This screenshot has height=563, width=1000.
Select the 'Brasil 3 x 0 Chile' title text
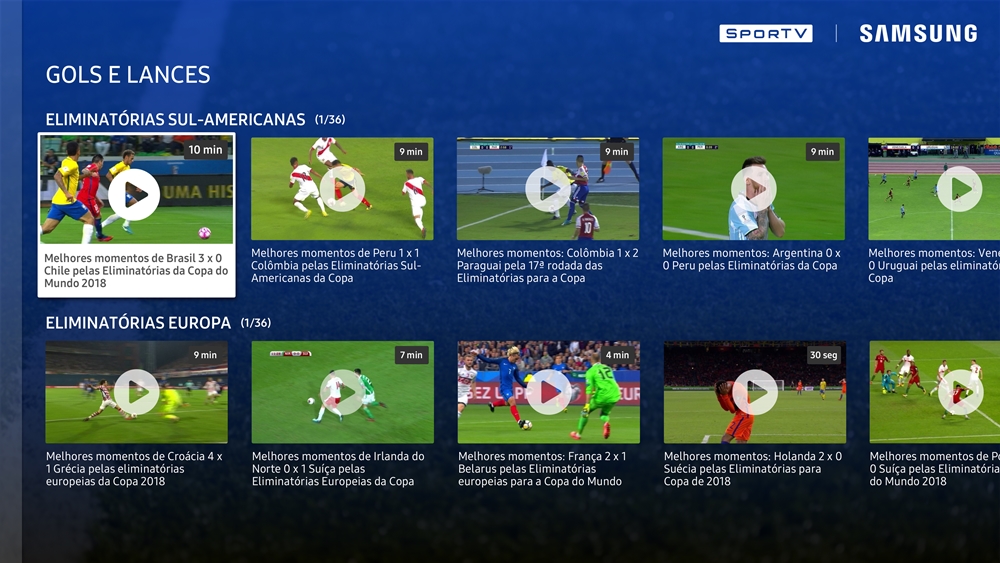136,270
